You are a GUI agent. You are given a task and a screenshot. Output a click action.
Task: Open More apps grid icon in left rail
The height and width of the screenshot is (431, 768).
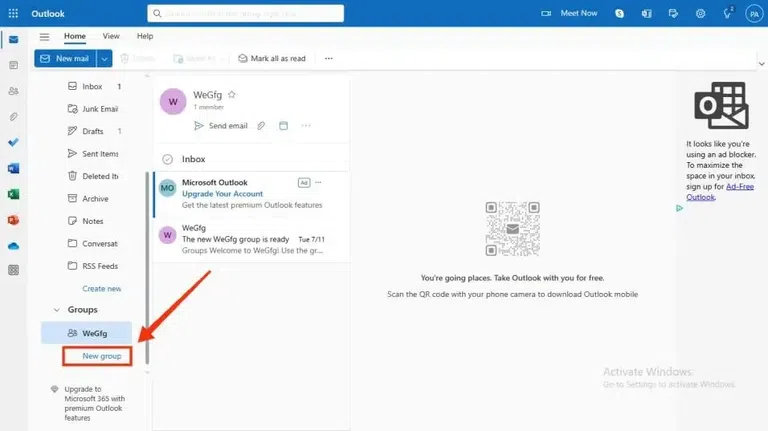(14, 270)
